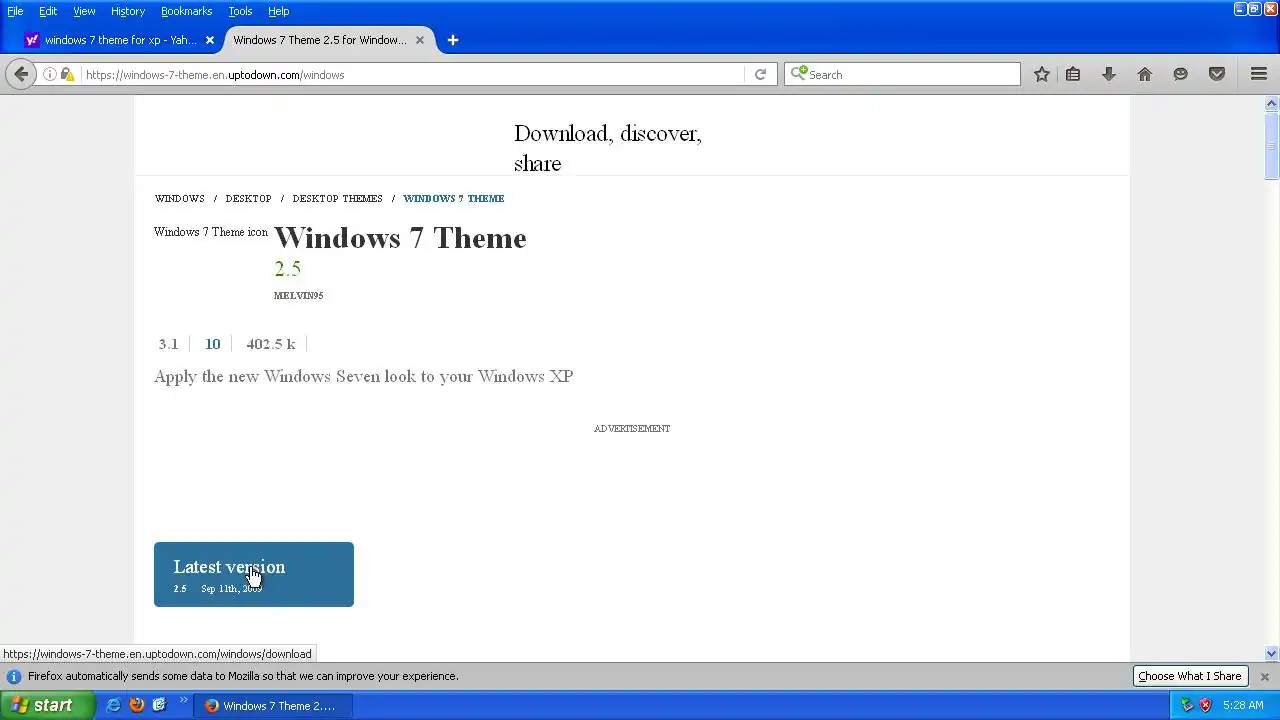Image resolution: width=1280 pixels, height=720 pixels.
Task: Click the 402.5 k downloads figure
Action: tap(271, 344)
